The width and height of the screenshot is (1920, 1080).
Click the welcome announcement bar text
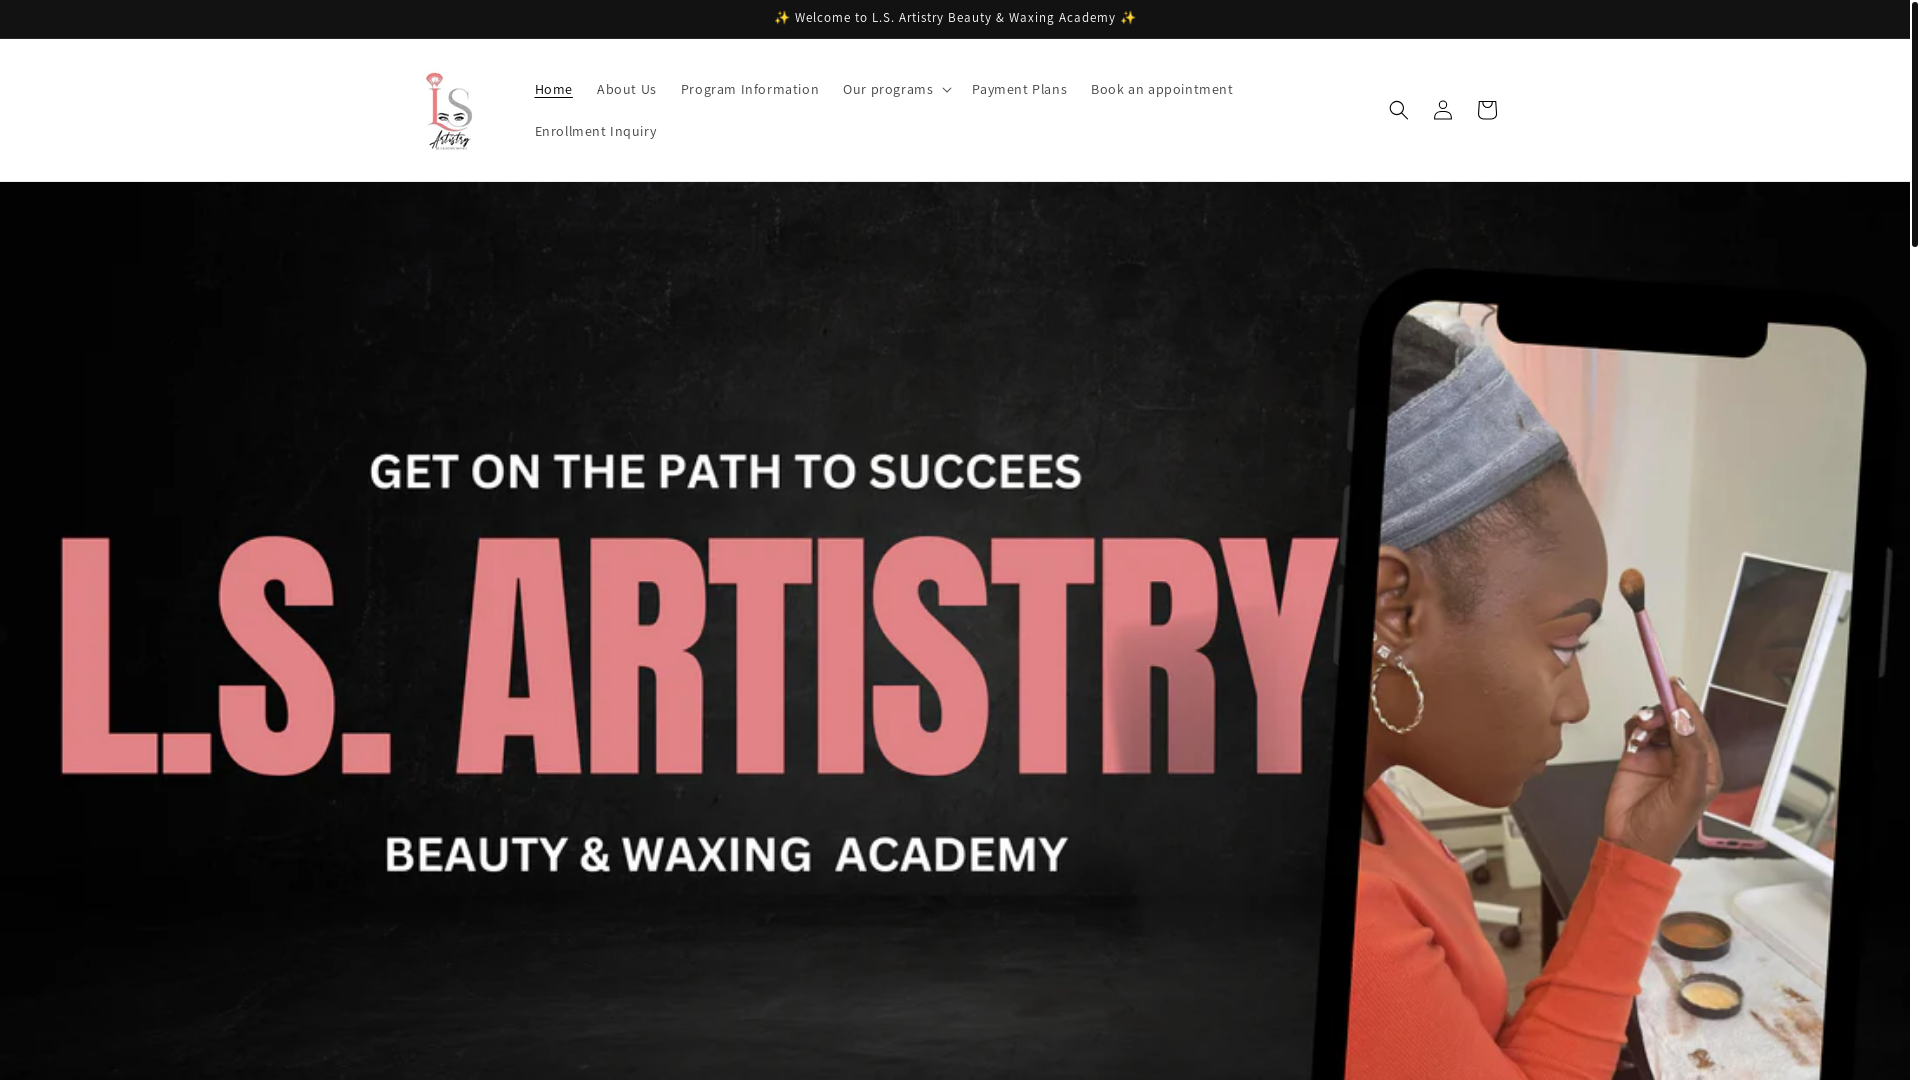pyautogui.click(x=955, y=18)
